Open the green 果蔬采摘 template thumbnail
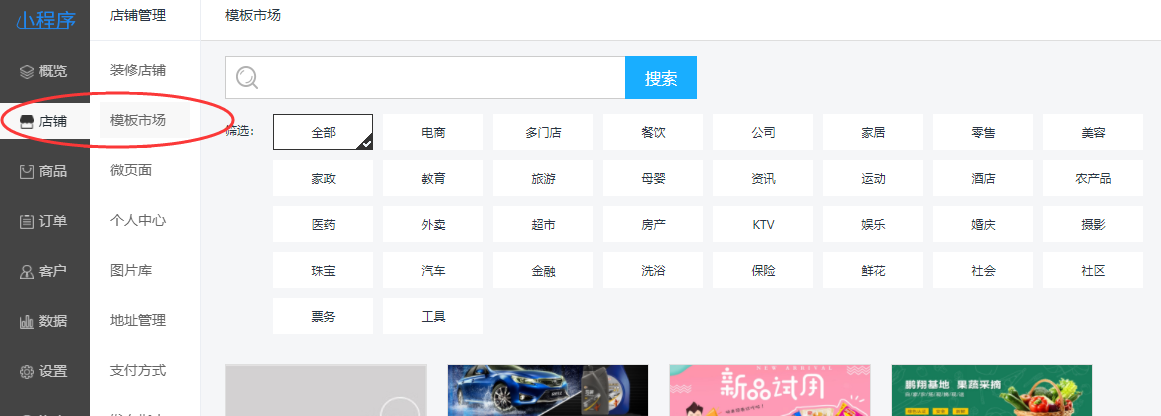The width and height of the screenshot is (1161, 416). [992, 390]
